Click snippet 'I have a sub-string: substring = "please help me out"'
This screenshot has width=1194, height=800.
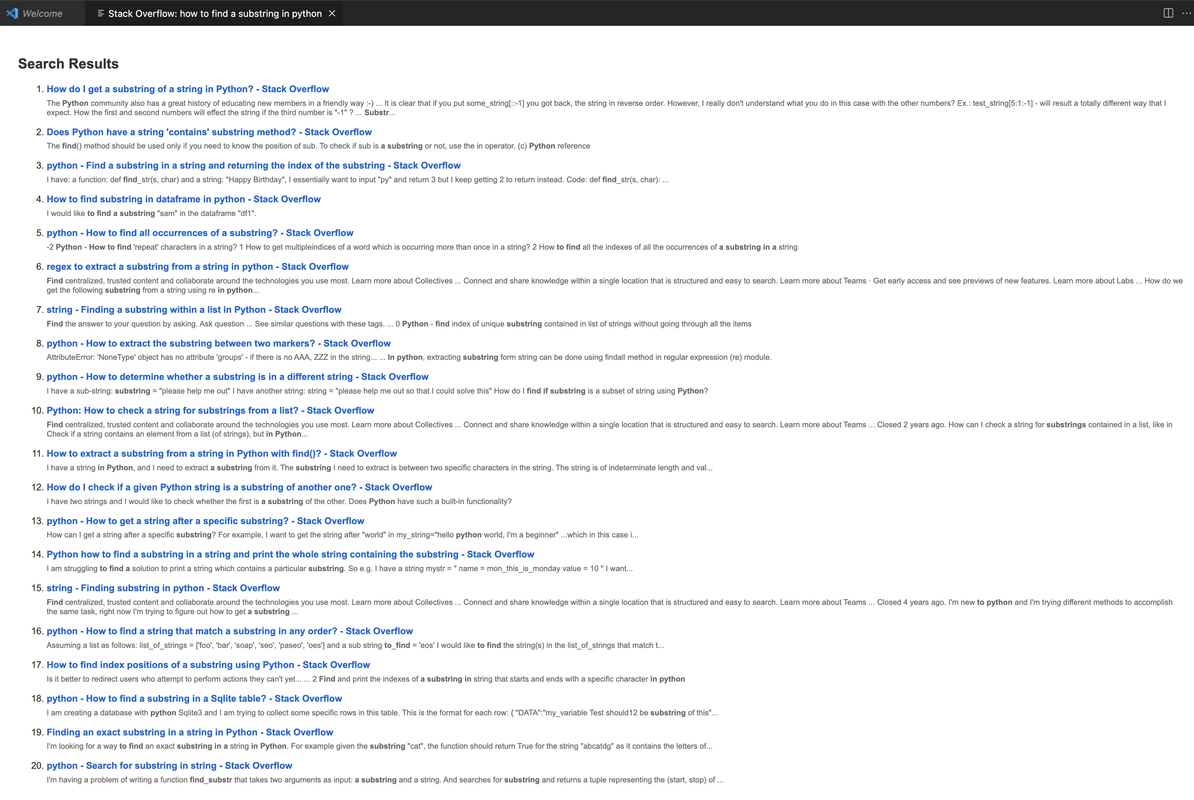click(x=377, y=391)
